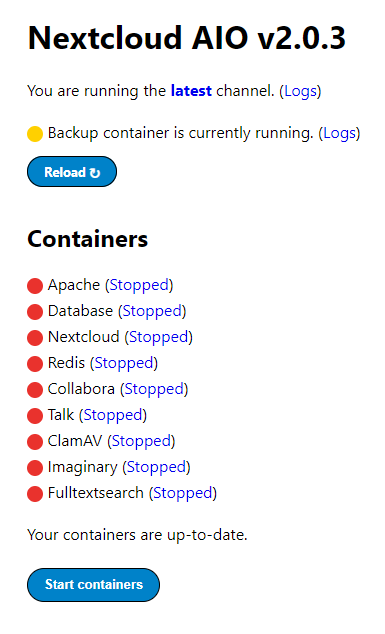Screen dimensions: 385x634
Task: Click the red status dot beside Apache
Action: (x=35, y=286)
